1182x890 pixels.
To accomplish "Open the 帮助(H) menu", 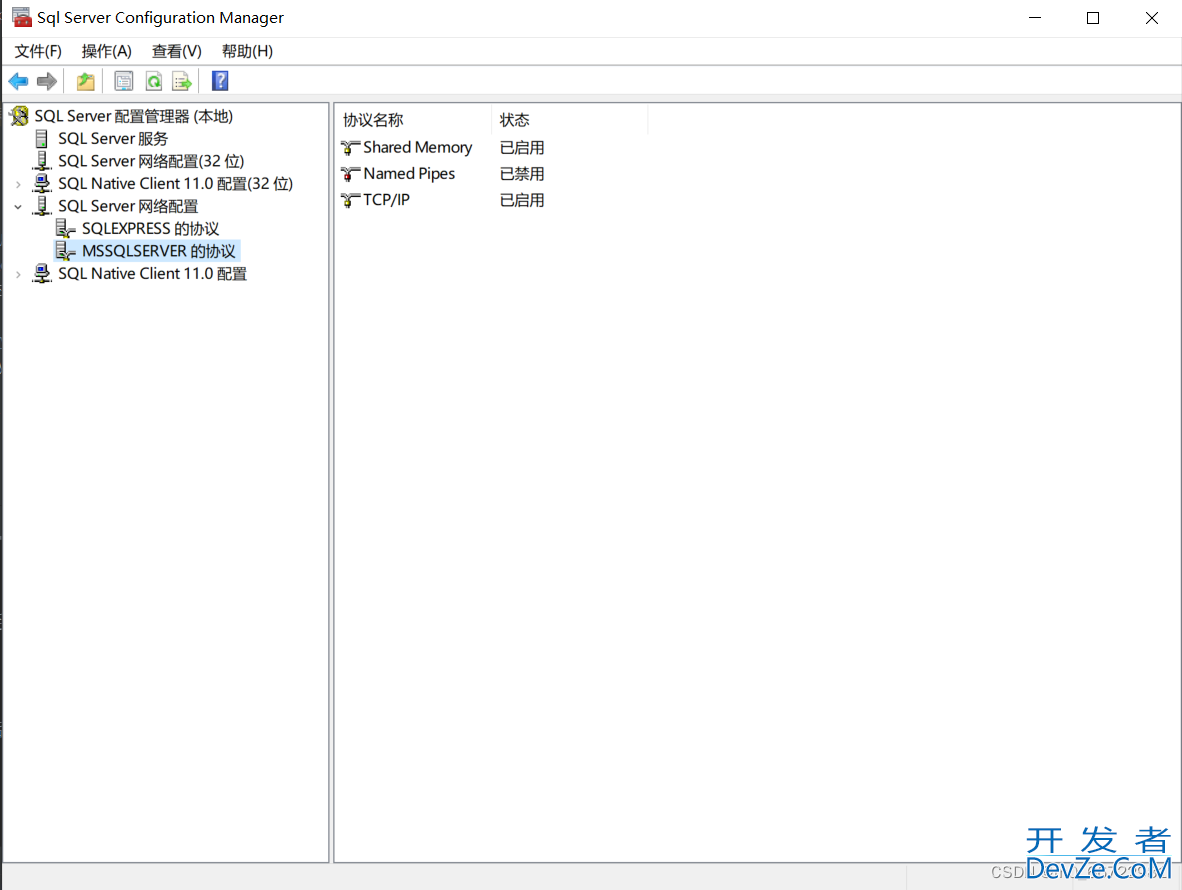I will [247, 51].
